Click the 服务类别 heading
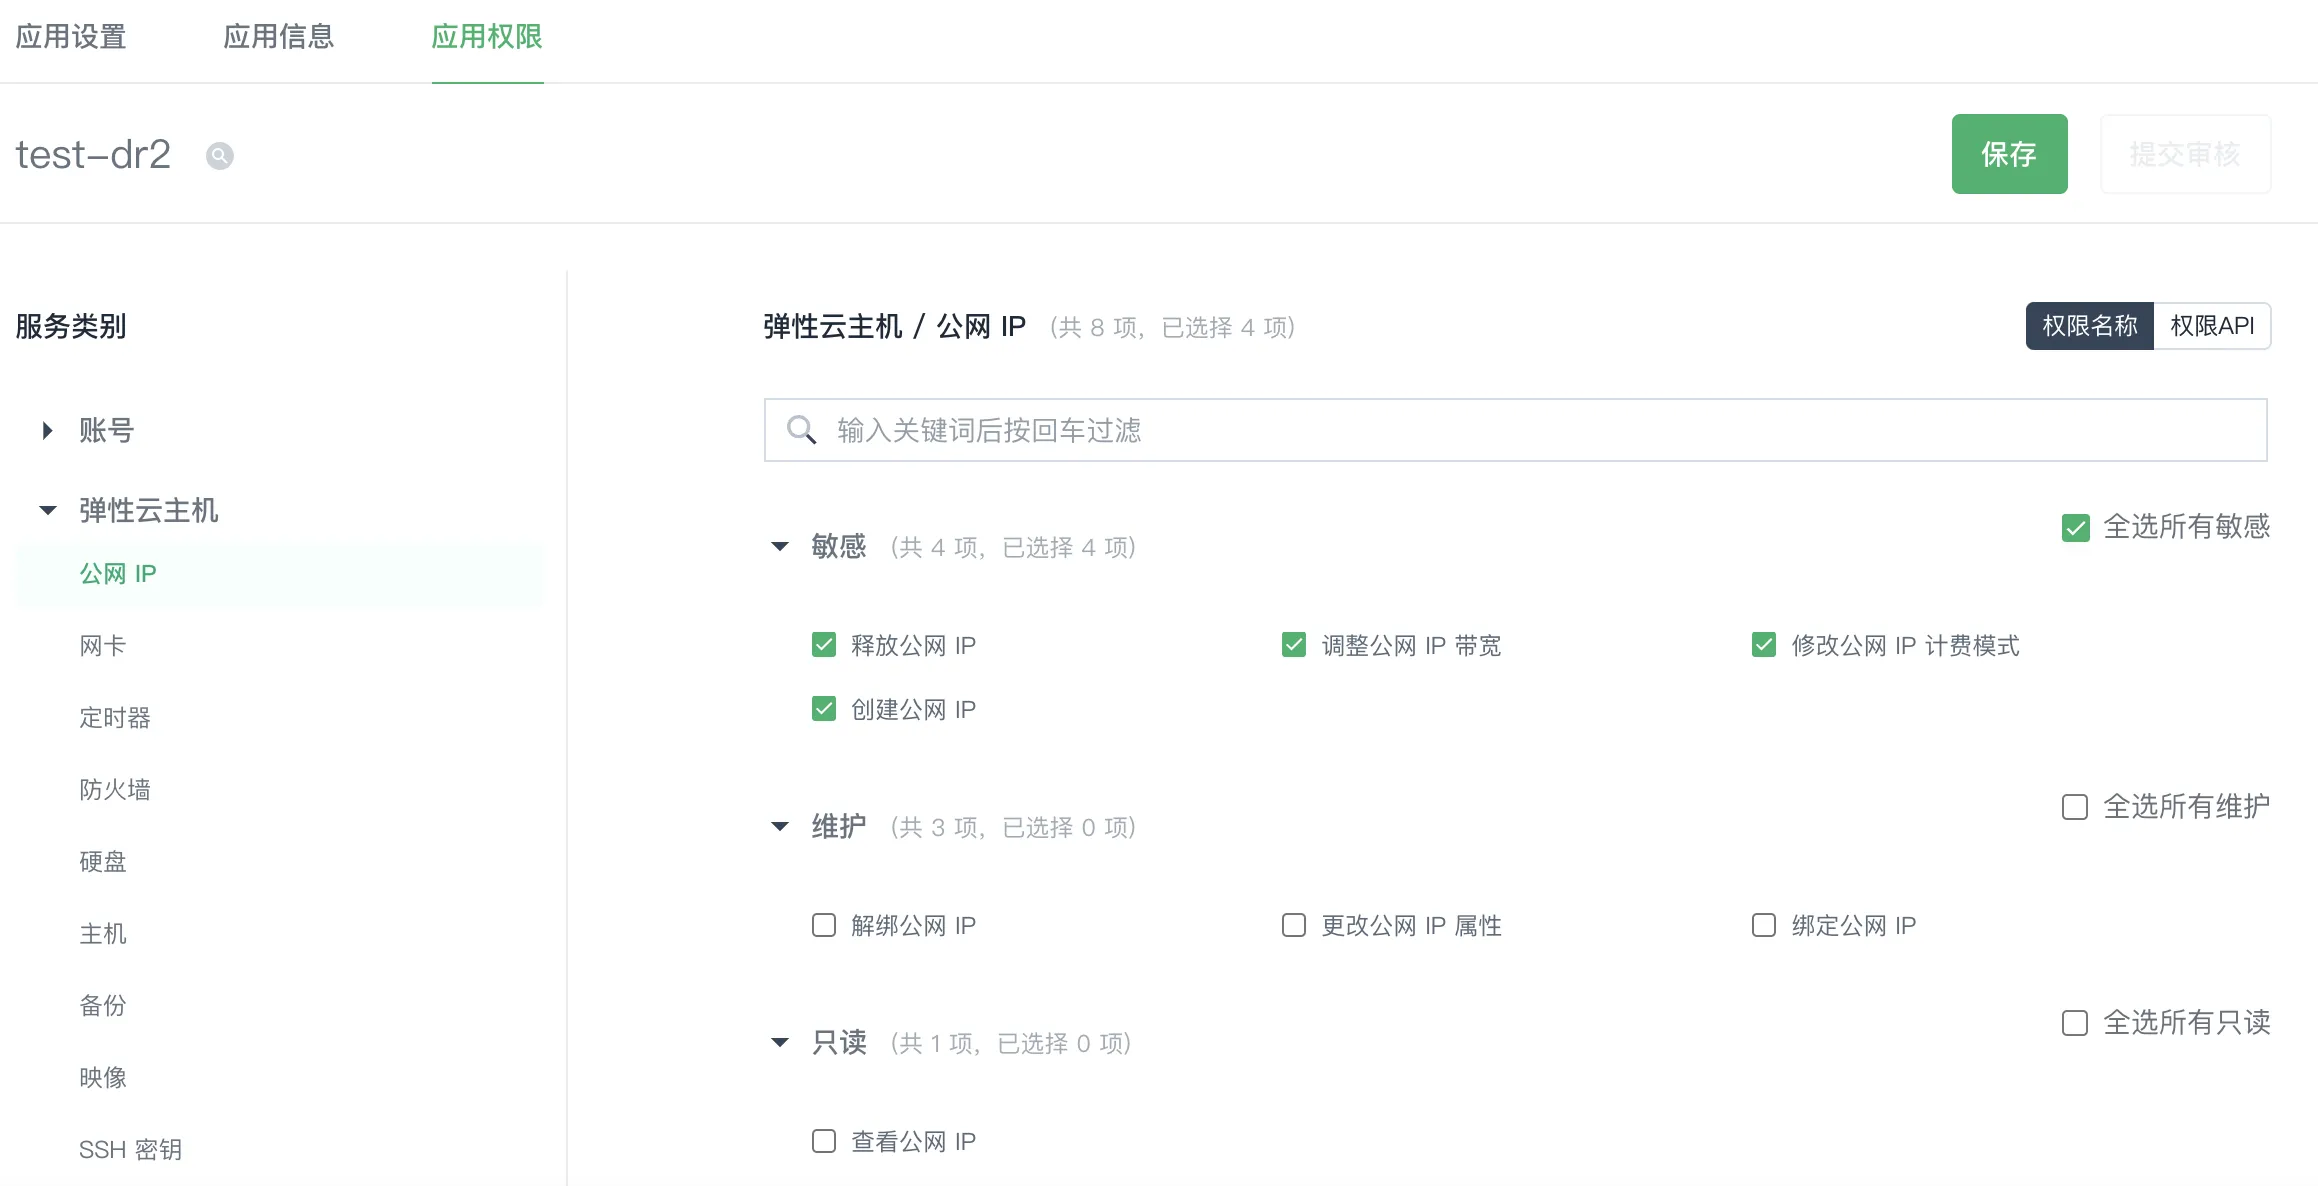2318x1186 pixels. tap(71, 326)
